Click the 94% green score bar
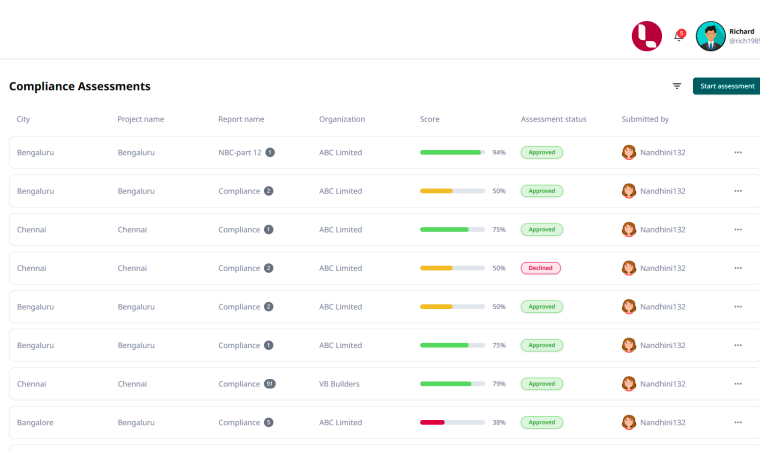 point(452,153)
